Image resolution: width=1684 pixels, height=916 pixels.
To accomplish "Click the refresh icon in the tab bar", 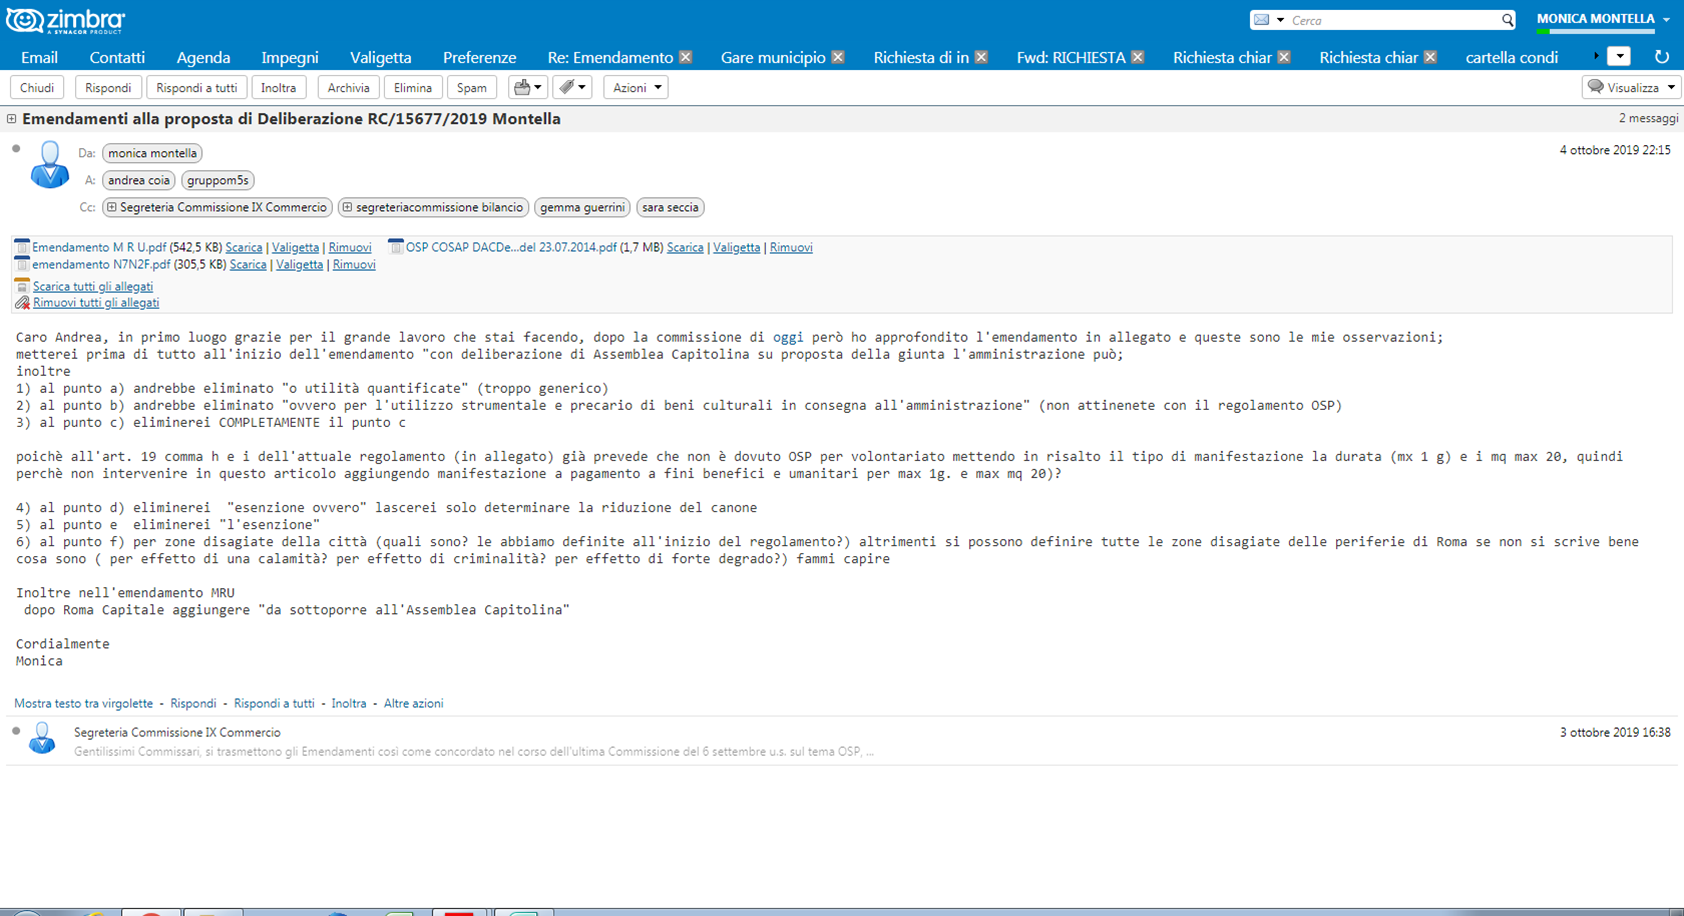I will pyautogui.click(x=1662, y=57).
